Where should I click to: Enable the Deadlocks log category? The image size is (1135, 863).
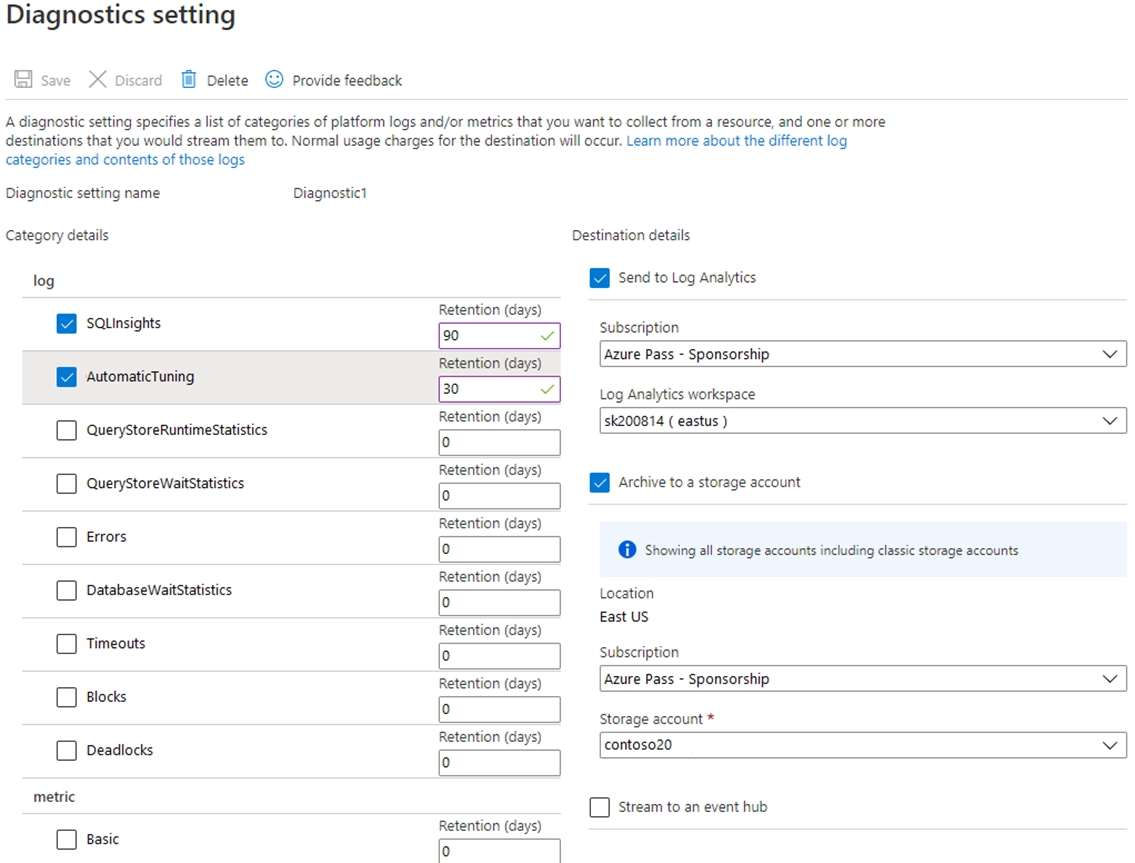pyautogui.click(x=67, y=750)
